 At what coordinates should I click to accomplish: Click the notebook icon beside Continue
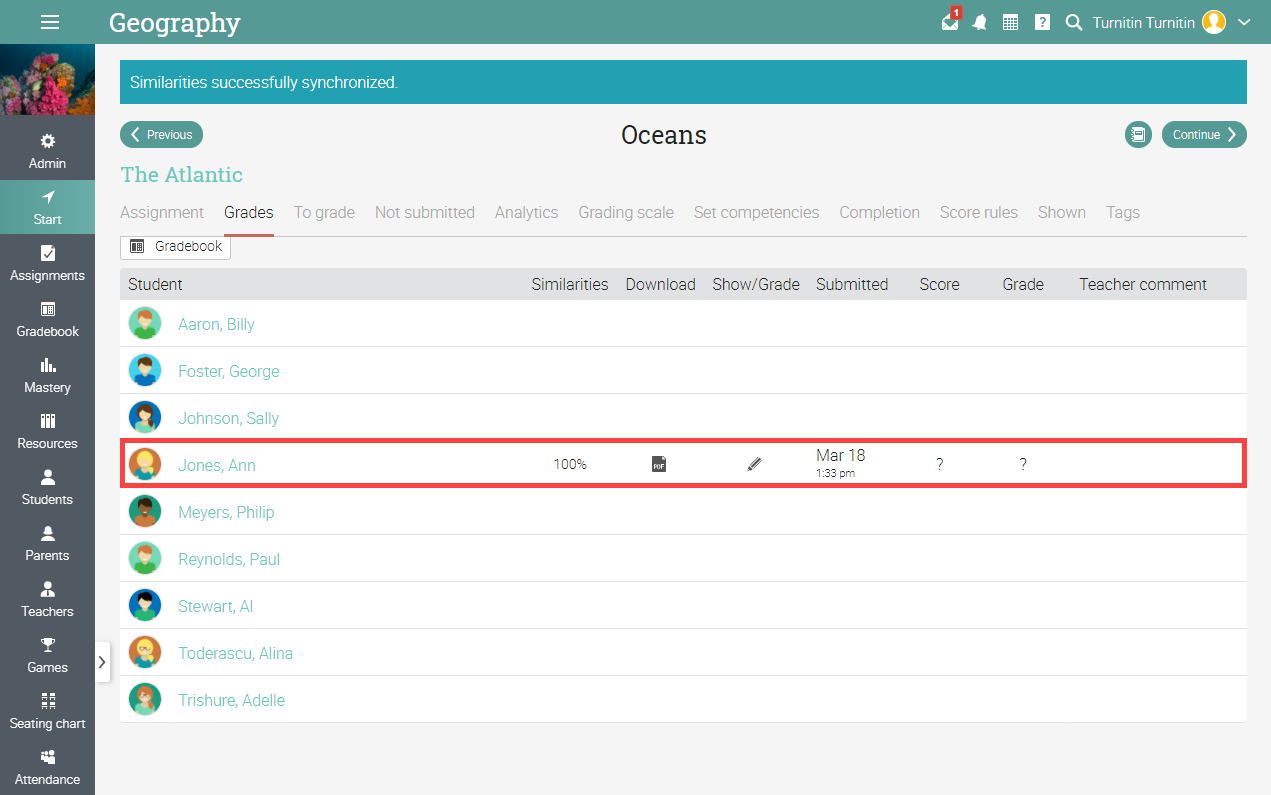click(x=1138, y=135)
